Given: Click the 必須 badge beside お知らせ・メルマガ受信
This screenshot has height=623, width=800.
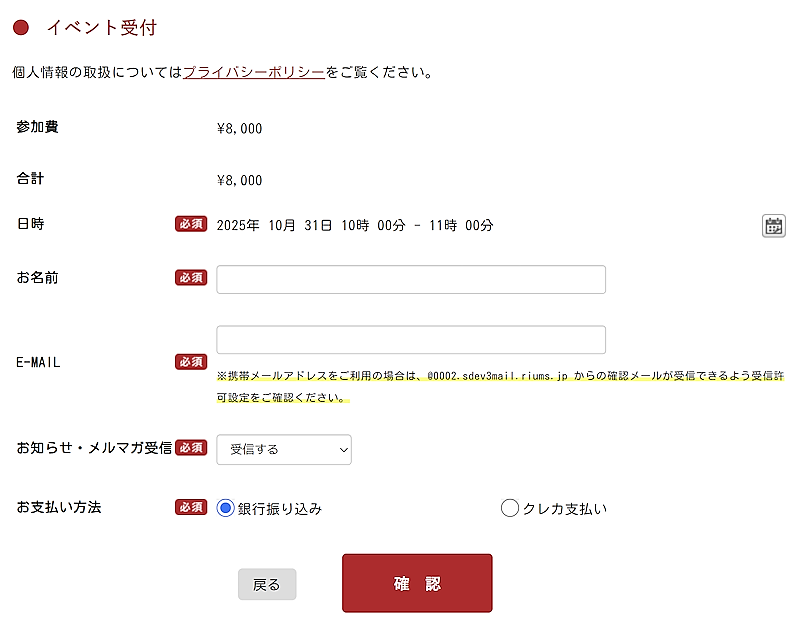Looking at the screenshot, I should pos(191,448).
